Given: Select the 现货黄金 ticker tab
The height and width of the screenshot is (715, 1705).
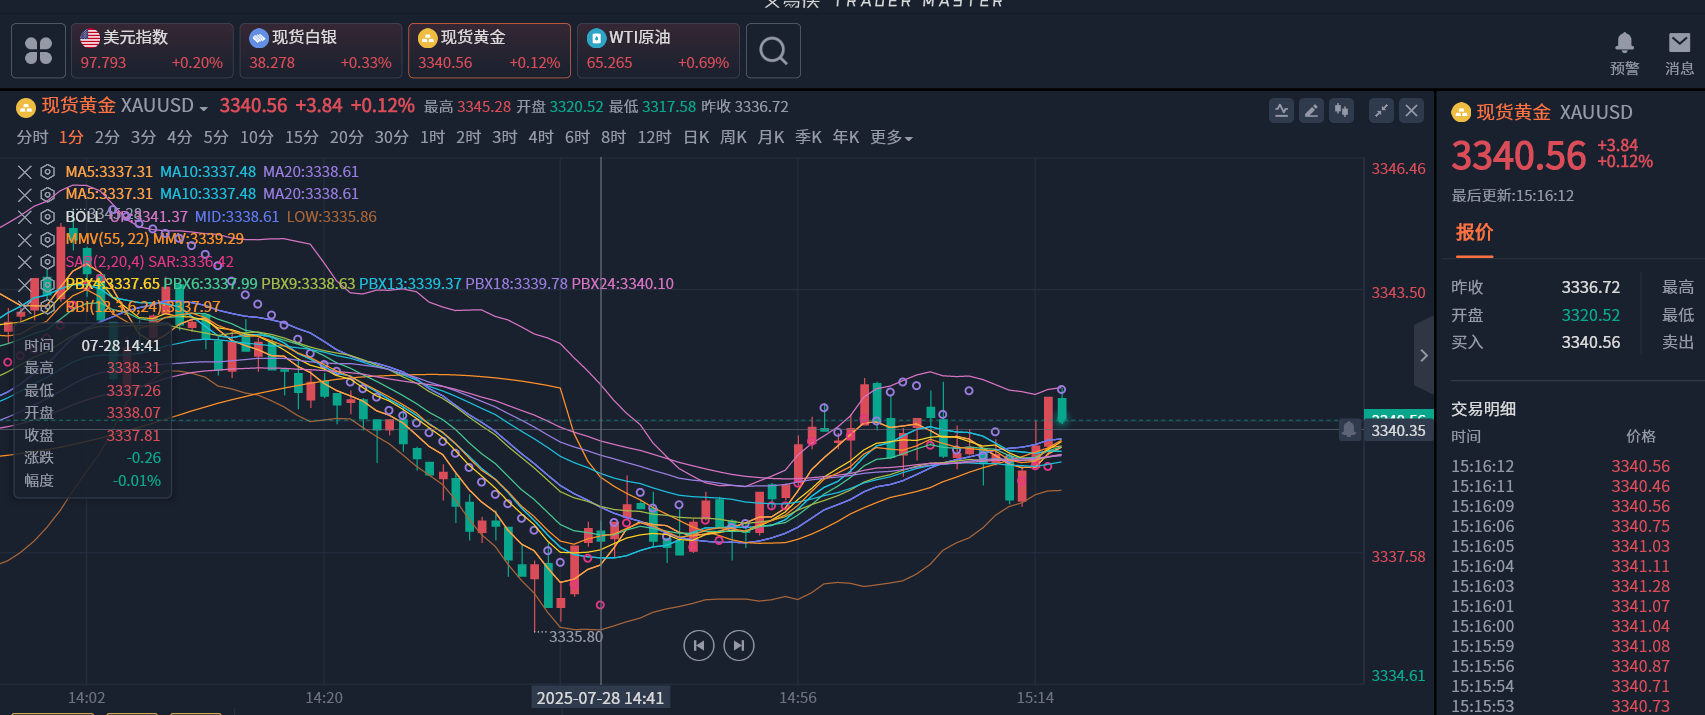Looking at the screenshot, I should coord(489,50).
